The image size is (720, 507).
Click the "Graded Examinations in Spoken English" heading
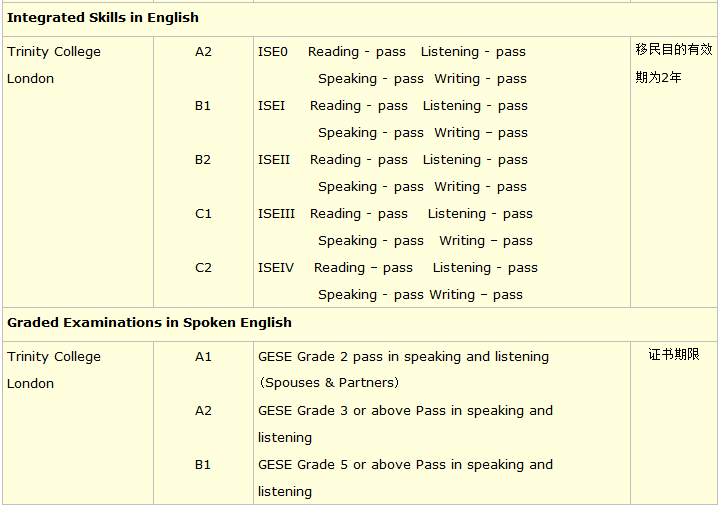(149, 323)
